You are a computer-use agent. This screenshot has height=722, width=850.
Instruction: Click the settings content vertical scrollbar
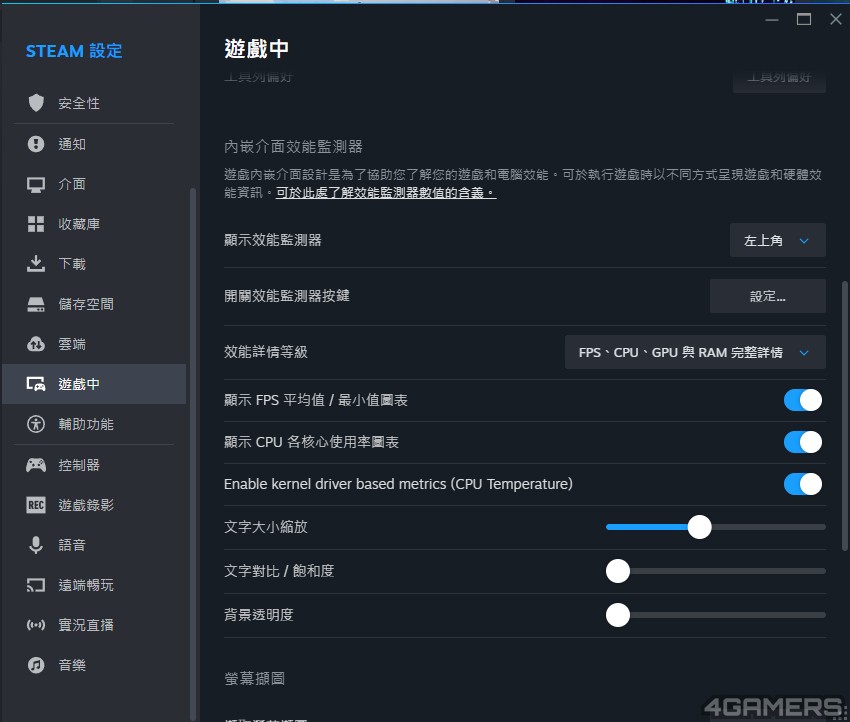[844, 416]
